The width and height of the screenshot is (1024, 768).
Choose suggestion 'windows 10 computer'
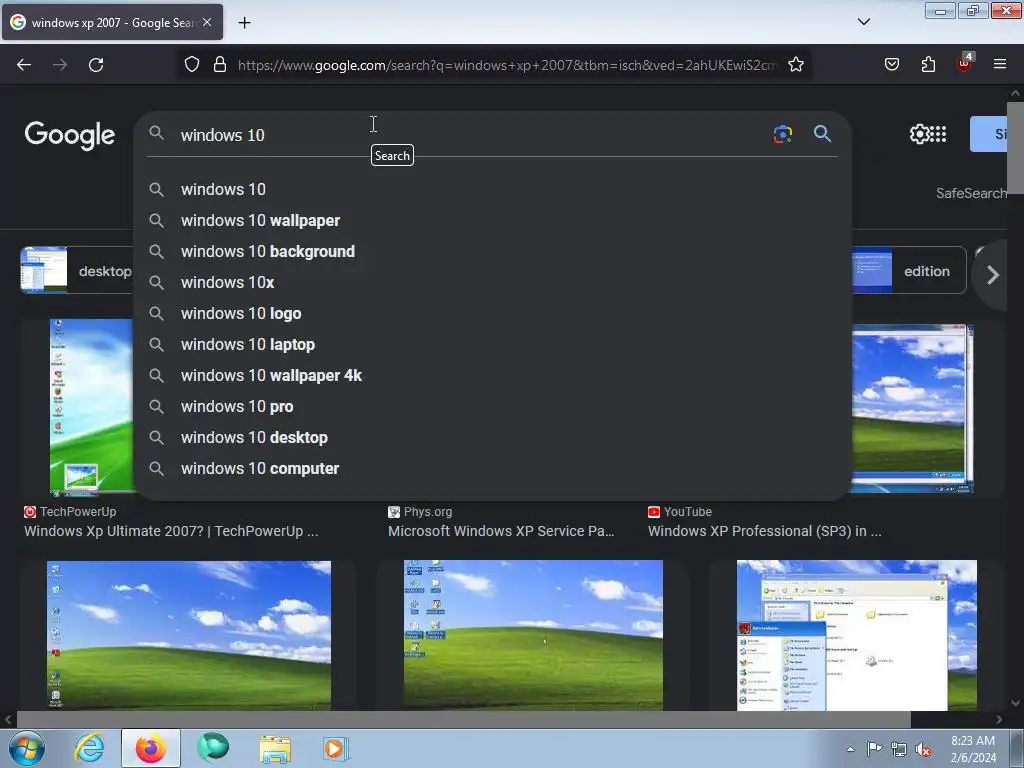[x=492, y=469]
